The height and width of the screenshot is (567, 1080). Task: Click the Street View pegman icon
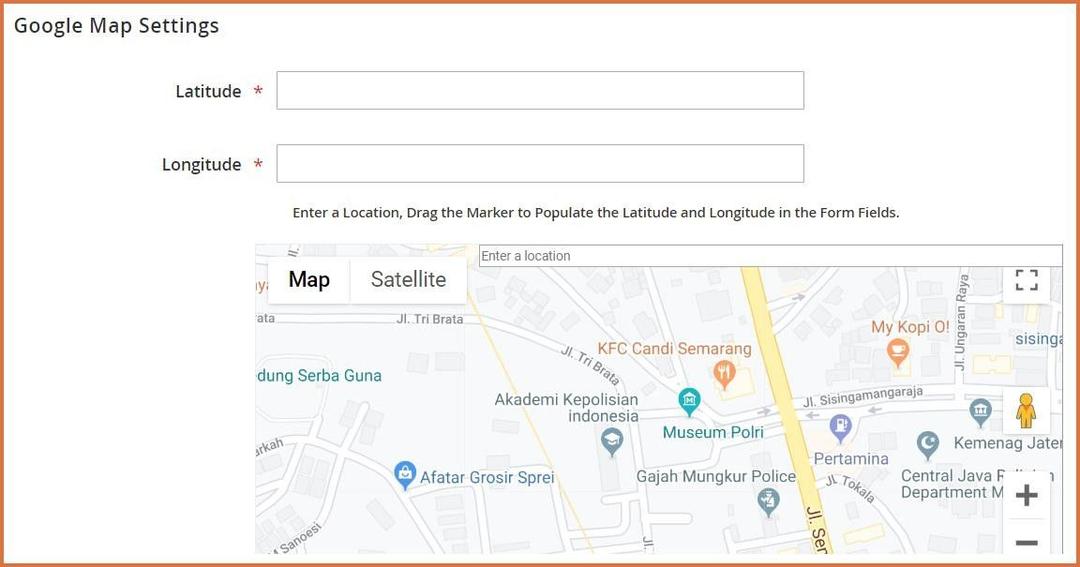pos(1026,411)
